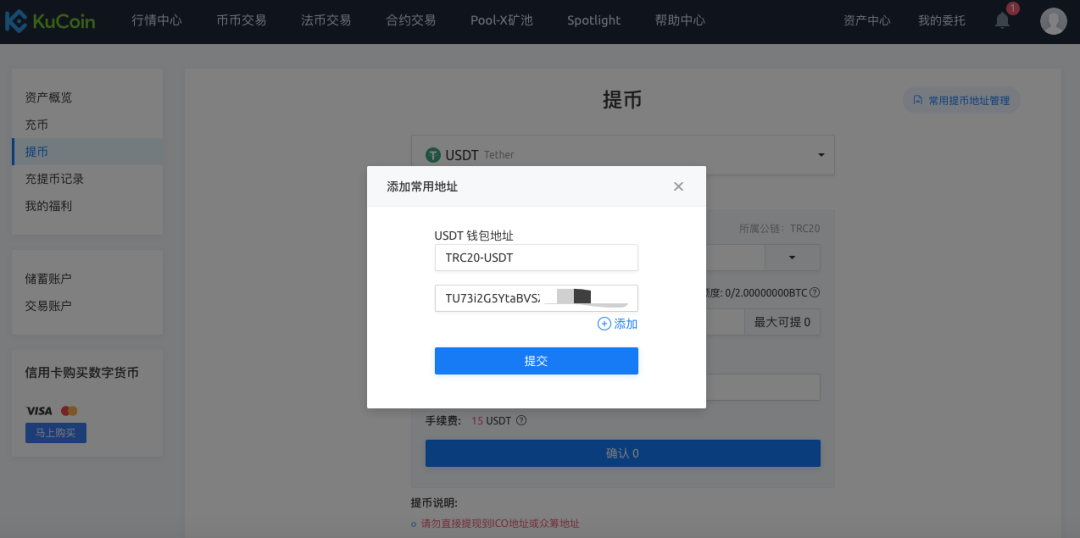Click the 确认 0 button
1080x538 pixels.
[x=623, y=453]
